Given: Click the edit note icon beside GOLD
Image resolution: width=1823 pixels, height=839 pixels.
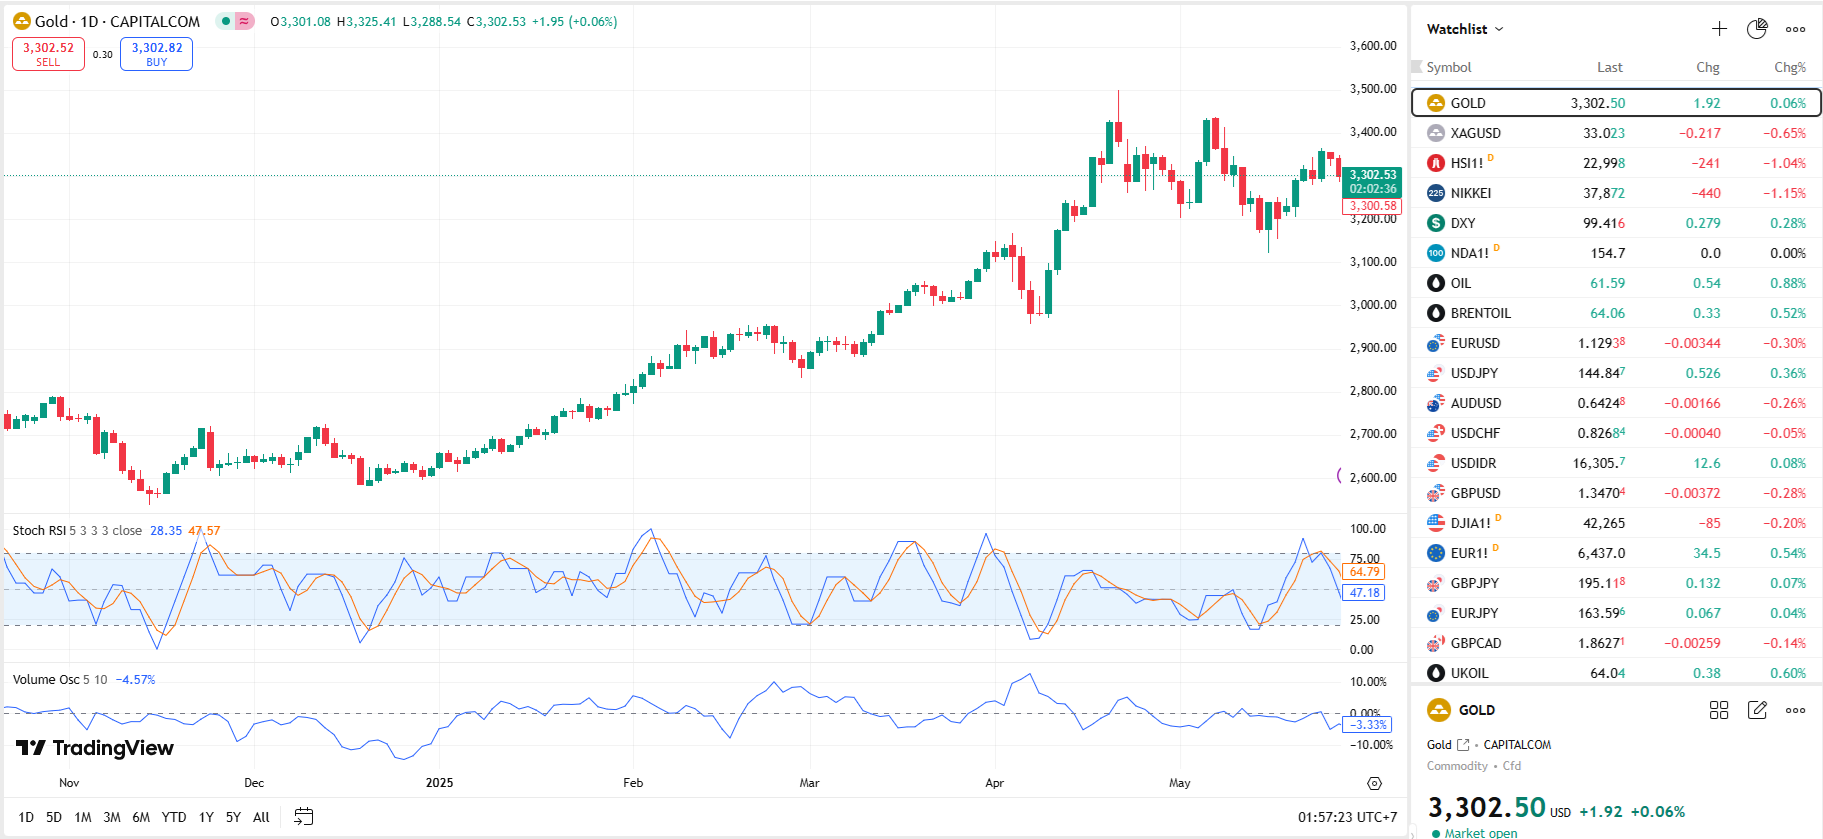Looking at the screenshot, I should 1757,710.
